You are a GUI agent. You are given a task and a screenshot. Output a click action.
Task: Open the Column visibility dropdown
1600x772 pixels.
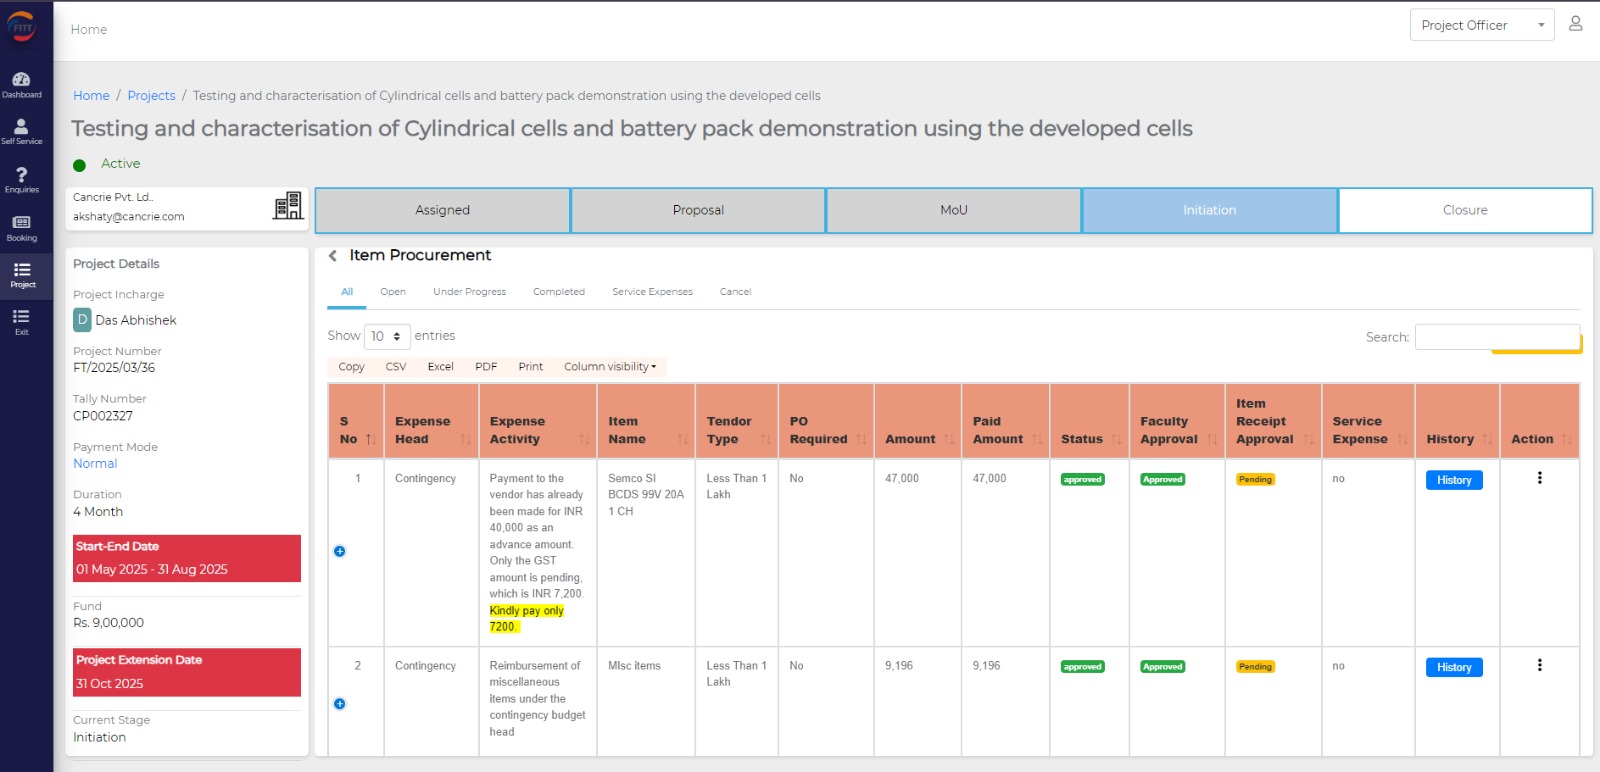(610, 367)
